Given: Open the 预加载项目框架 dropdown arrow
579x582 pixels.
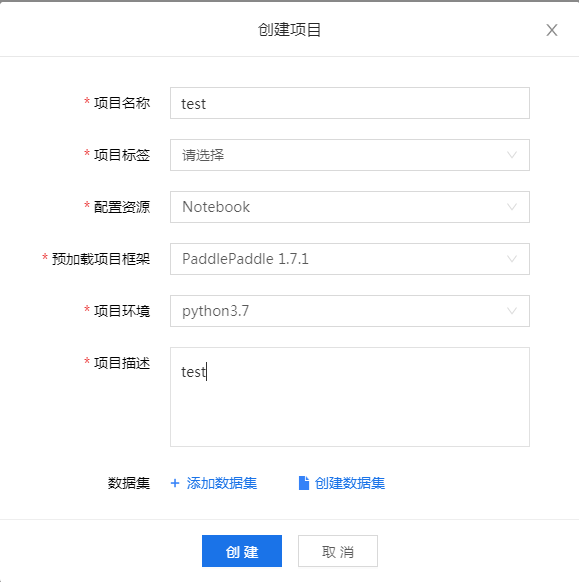Looking at the screenshot, I should 512,259.
